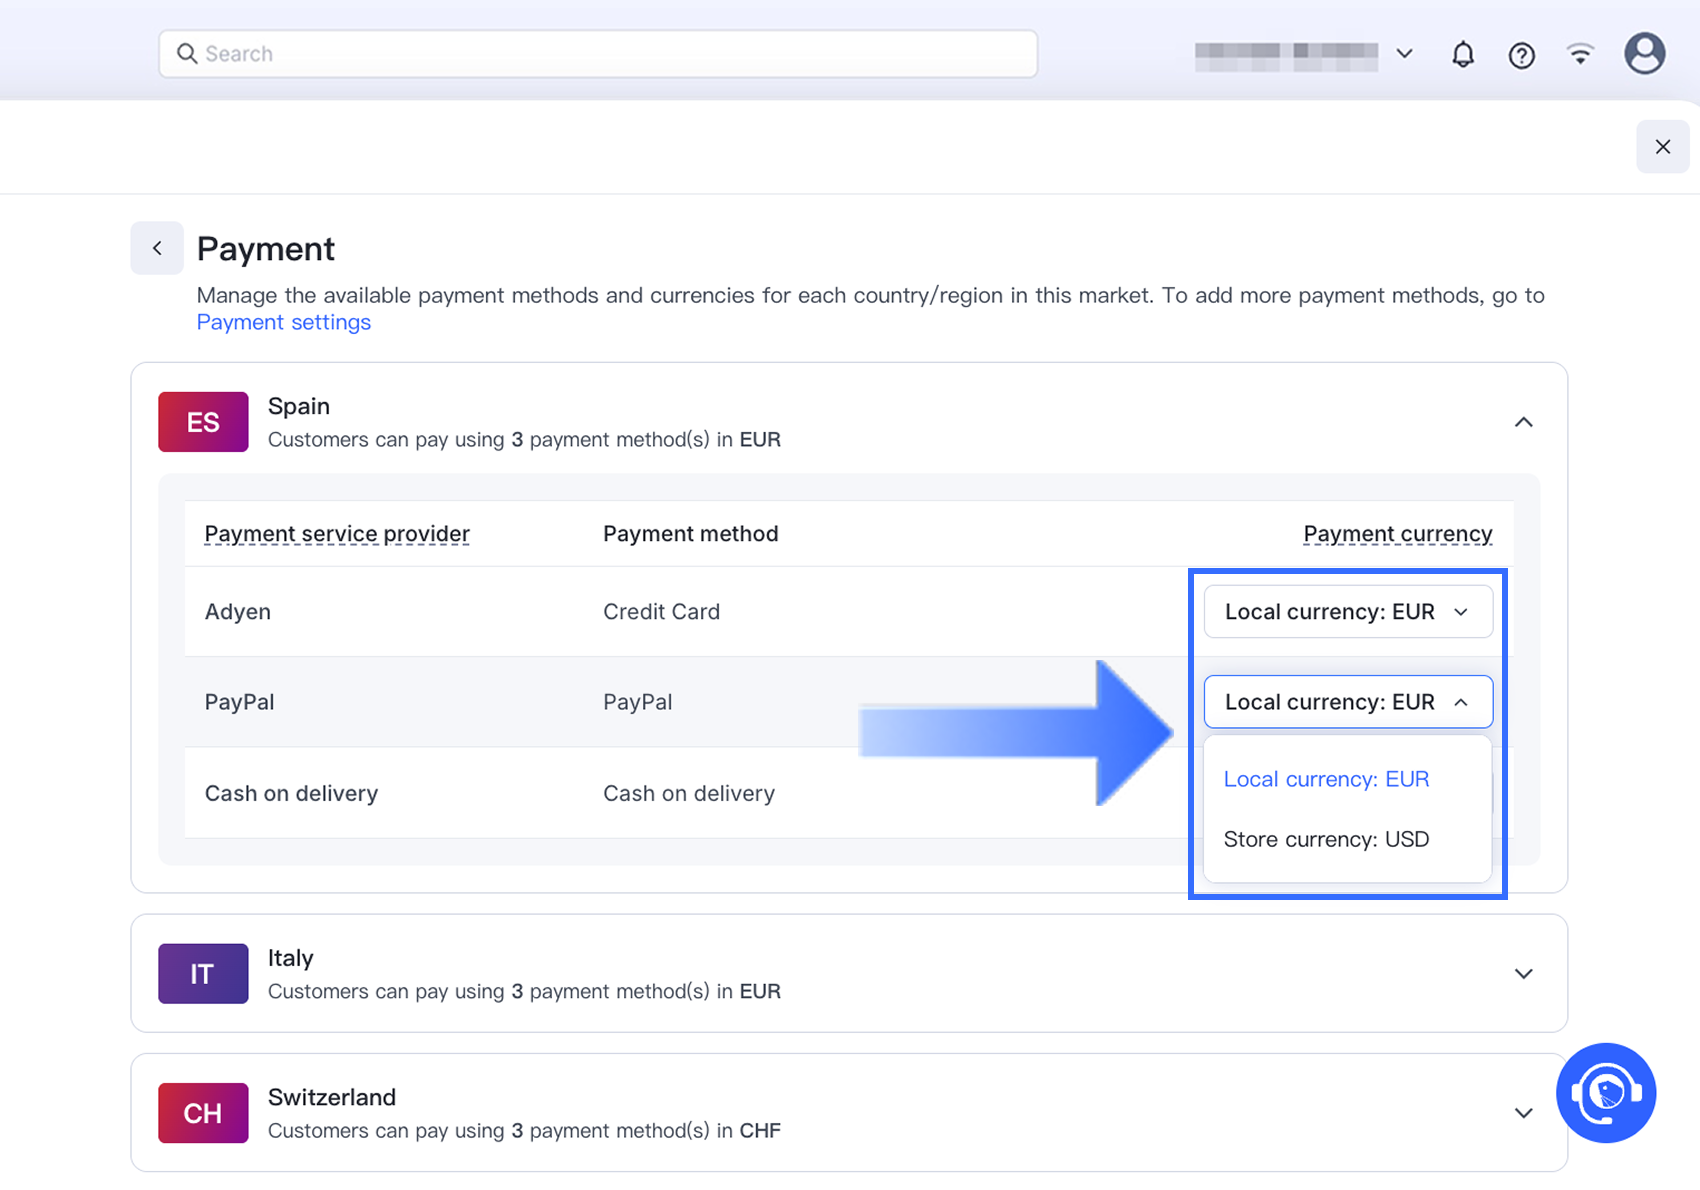The width and height of the screenshot is (1700, 1190).
Task: Click the IT Italy country badge
Action: tap(203, 974)
